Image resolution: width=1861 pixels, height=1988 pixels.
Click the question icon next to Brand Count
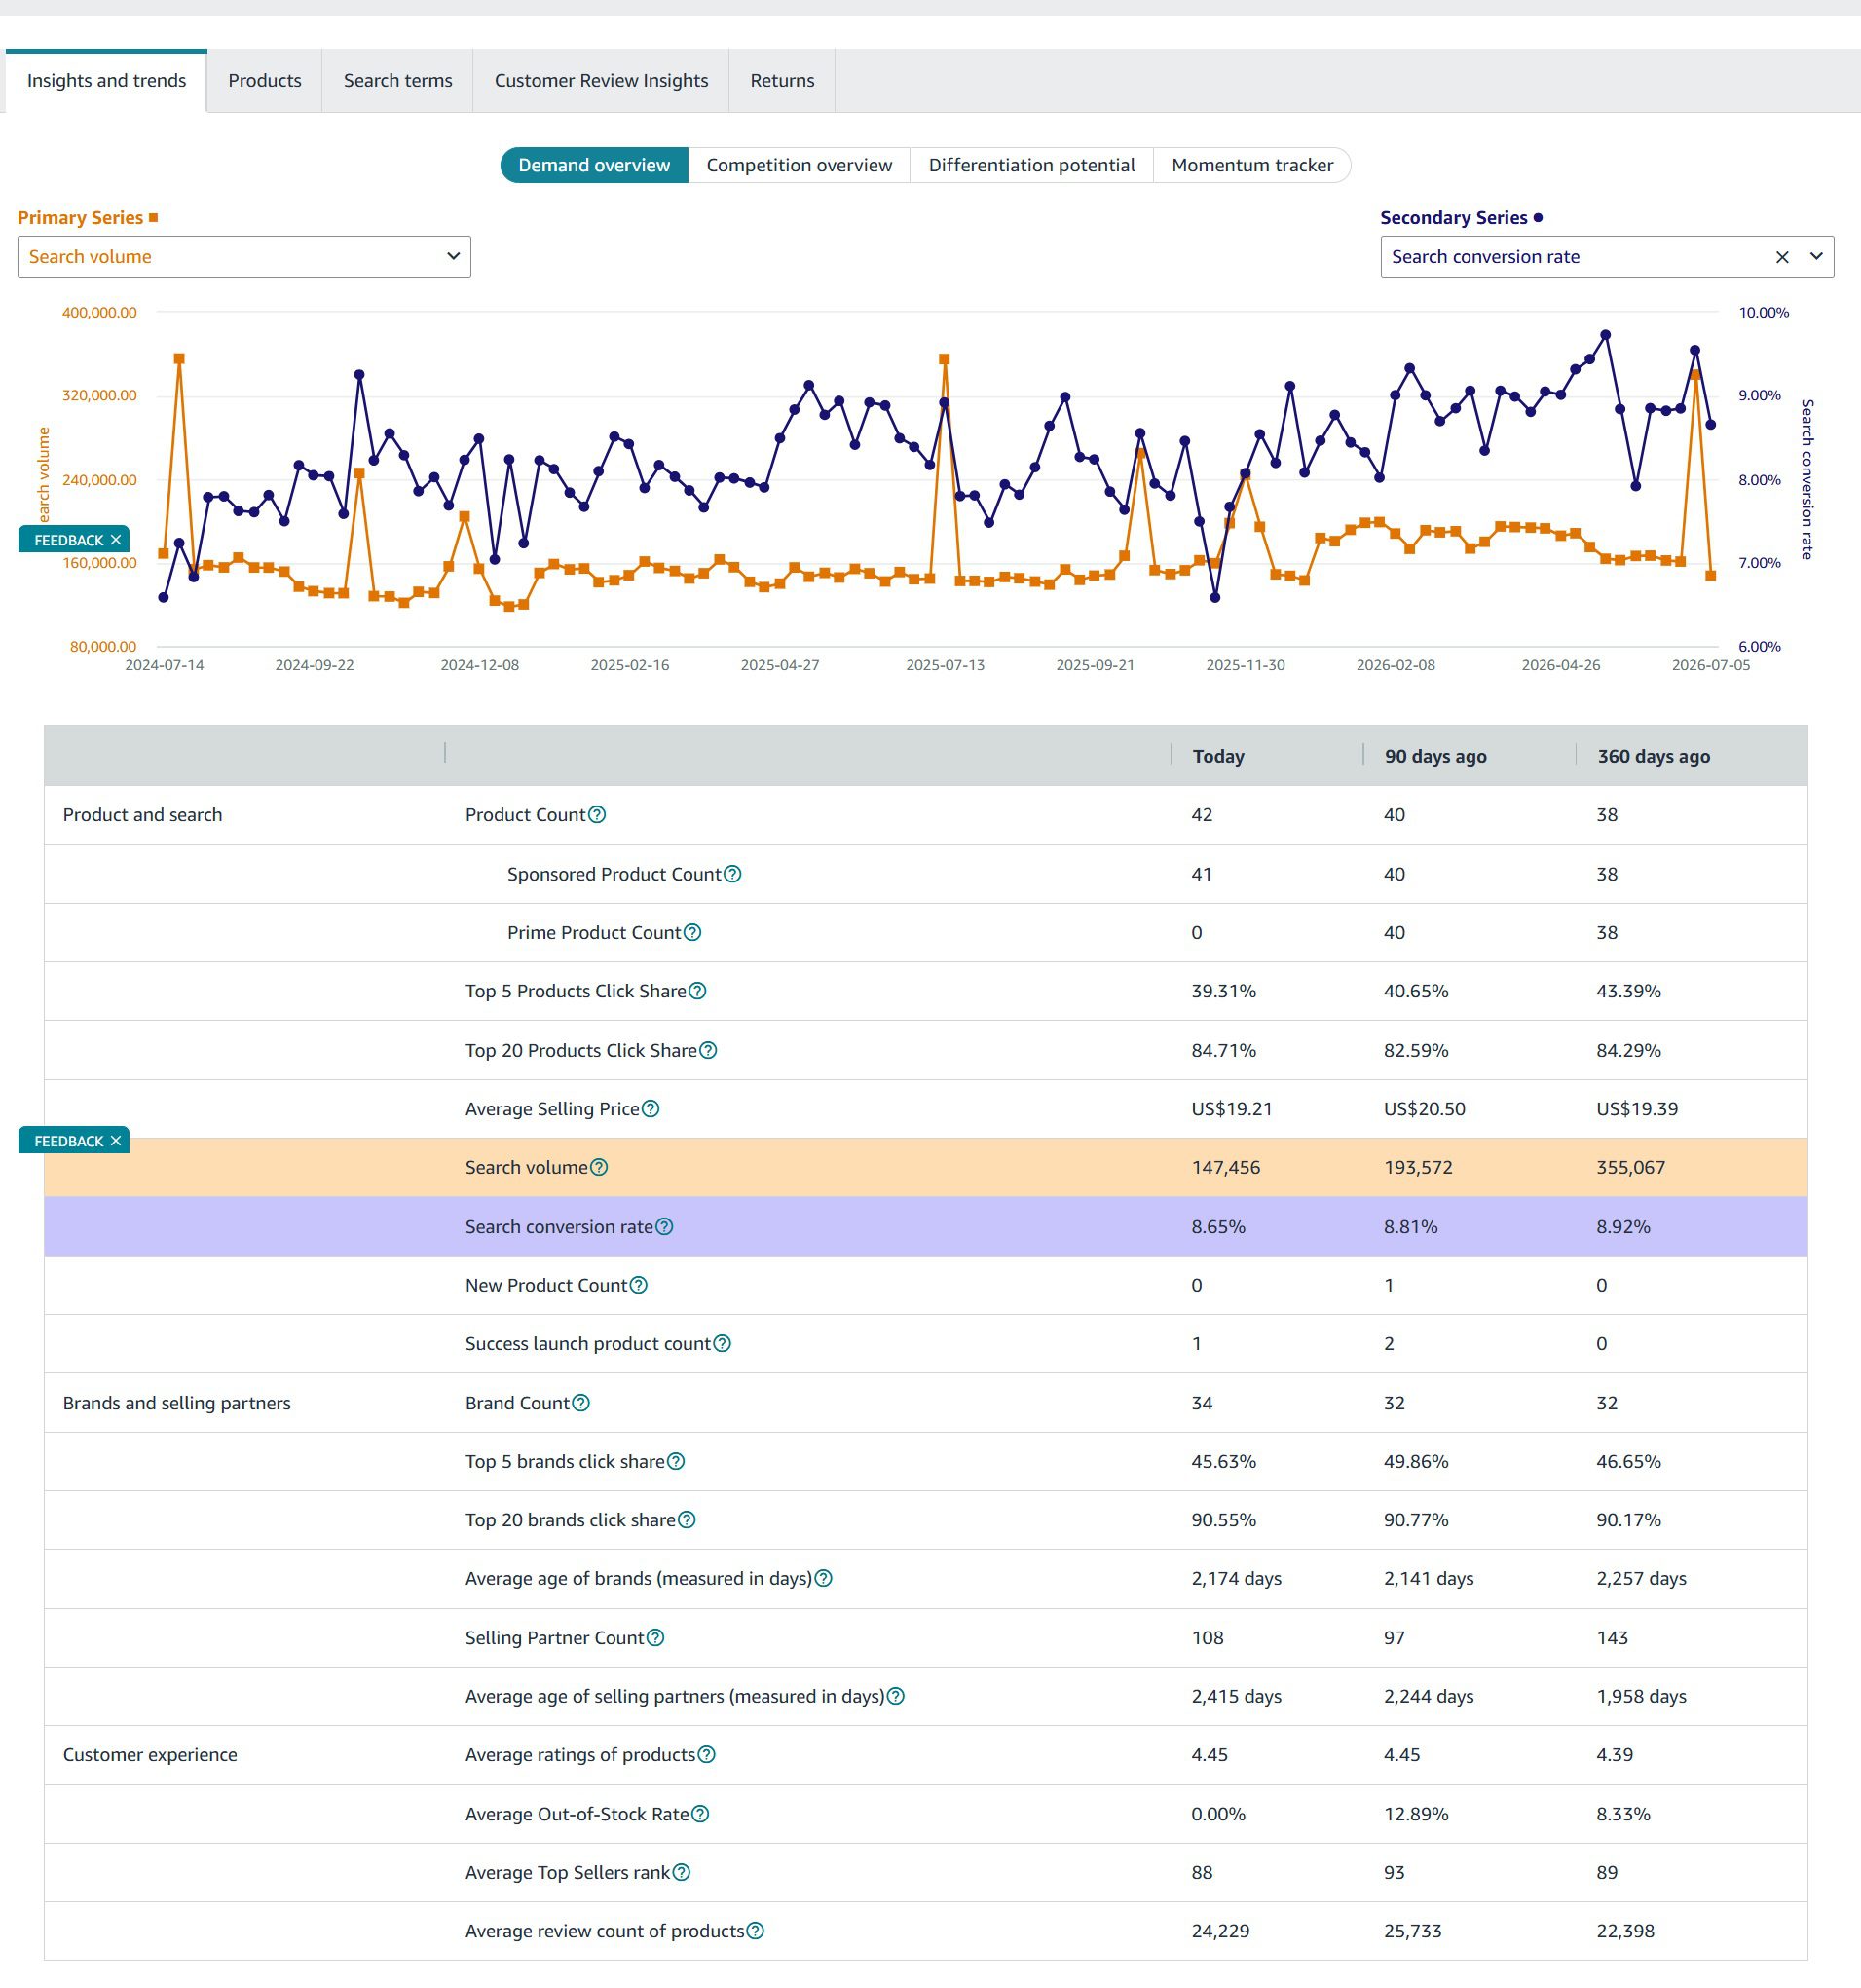click(x=581, y=1403)
